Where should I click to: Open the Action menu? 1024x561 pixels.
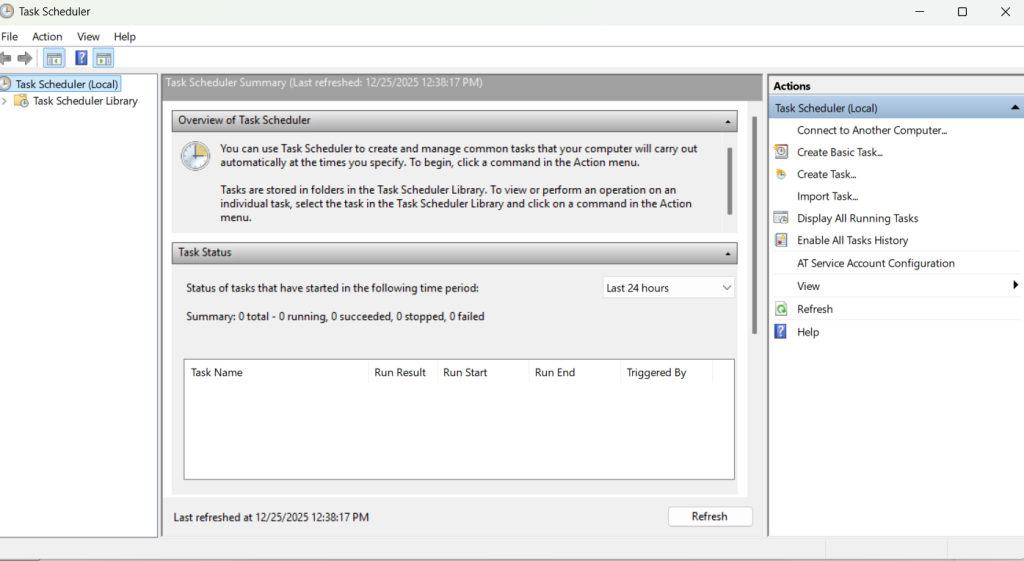tap(47, 37)
